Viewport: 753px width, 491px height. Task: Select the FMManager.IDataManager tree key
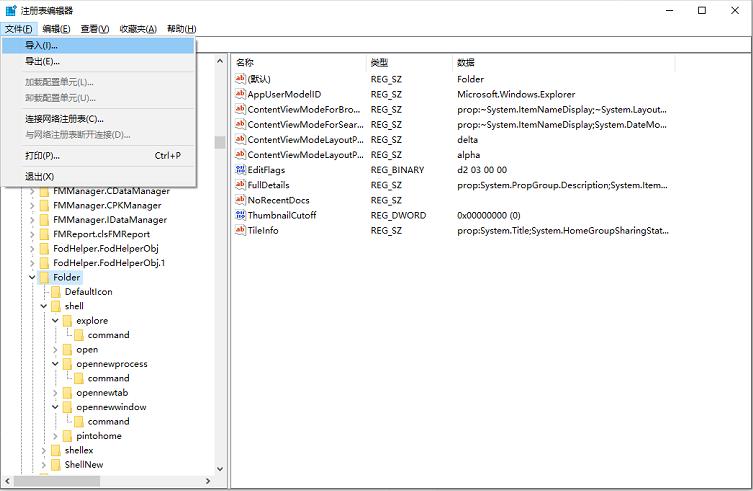tap(110, 220)
